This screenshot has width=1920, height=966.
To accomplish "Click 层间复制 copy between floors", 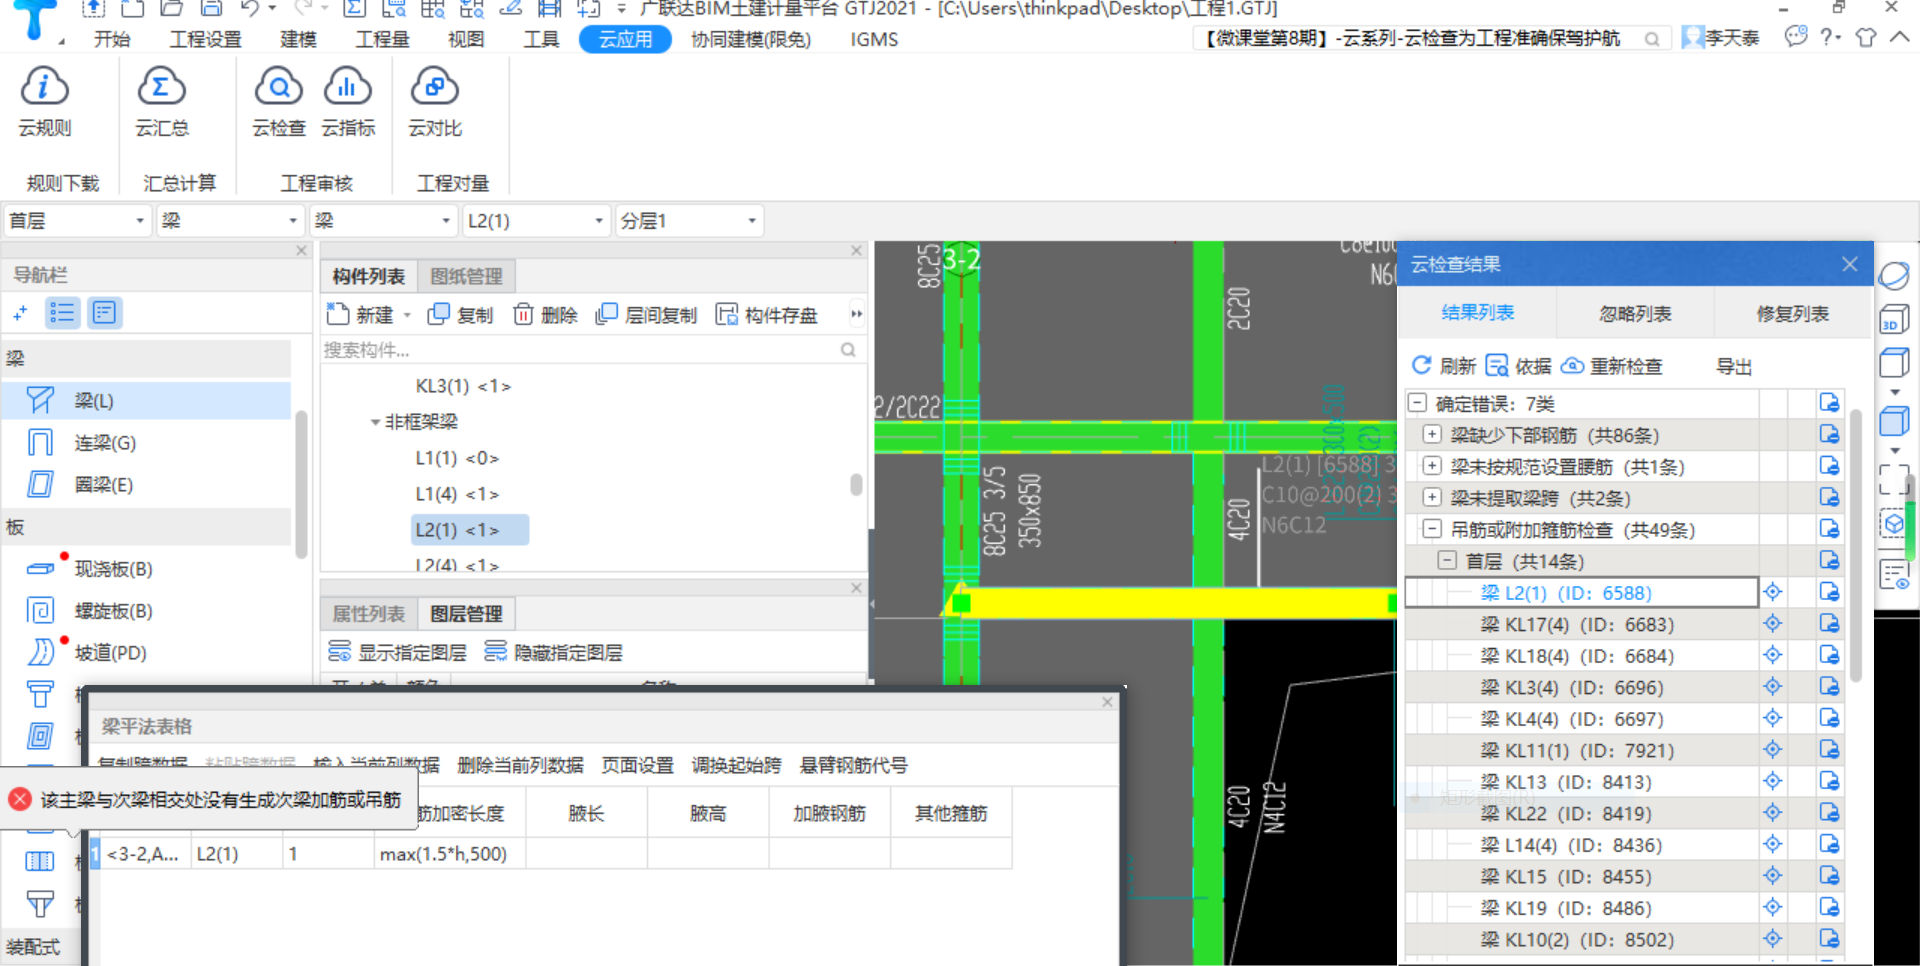I will click(x=646, y=315).
